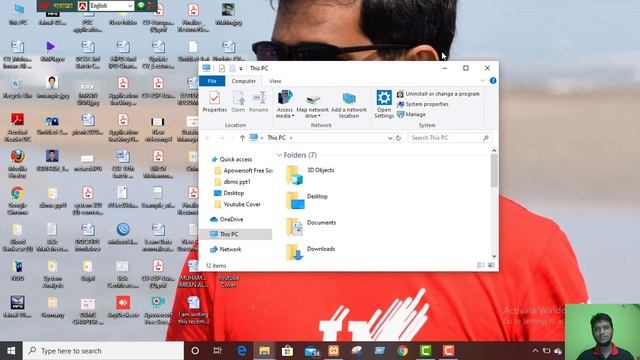Select the 3D Objects folder

pos(310,175)
